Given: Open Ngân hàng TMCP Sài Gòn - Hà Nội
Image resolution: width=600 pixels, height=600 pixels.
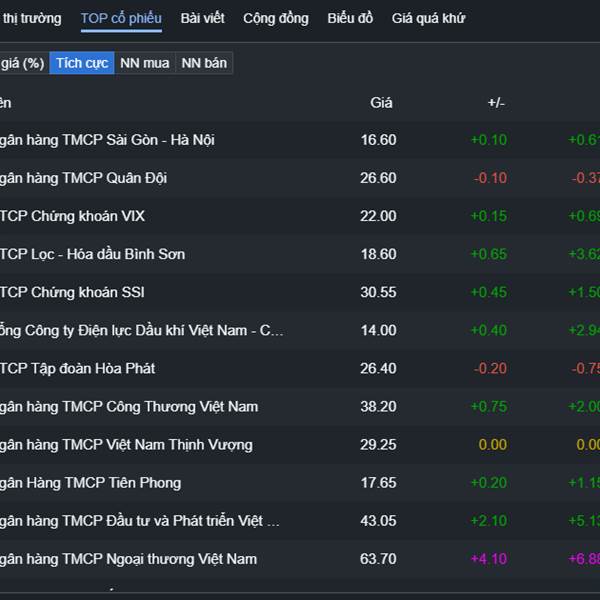Looking at the screenshot, I should pyautogui.click(x=107, y=140).
